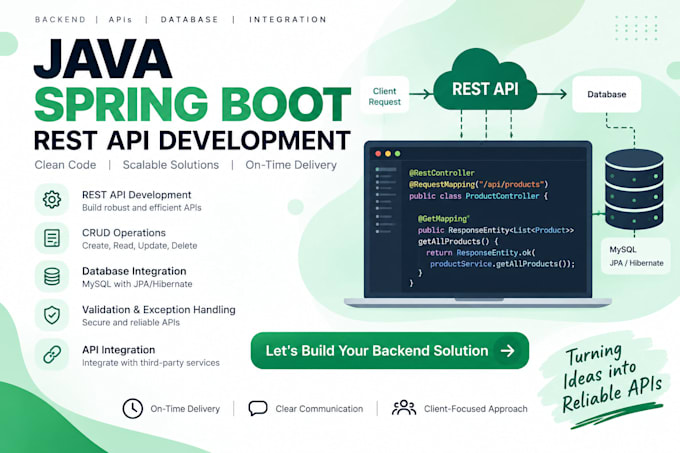Click the MySQL JPA / Hibernate label box
This screenshot has height=453, width=680.
636,256
